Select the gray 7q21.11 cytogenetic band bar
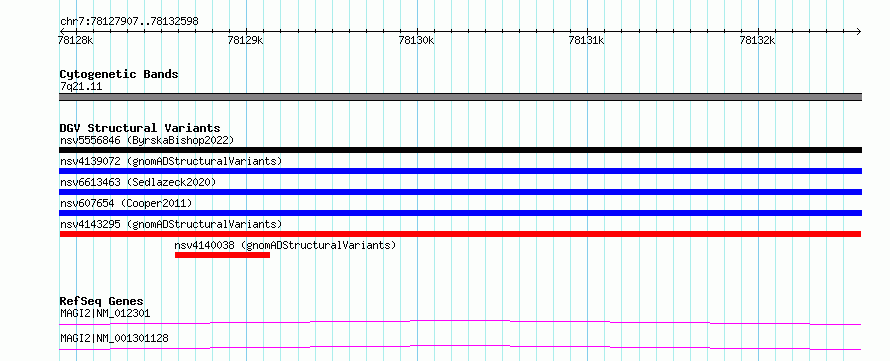Image resolution: width=890 pixels, height=361 pixels. point(460,97)
